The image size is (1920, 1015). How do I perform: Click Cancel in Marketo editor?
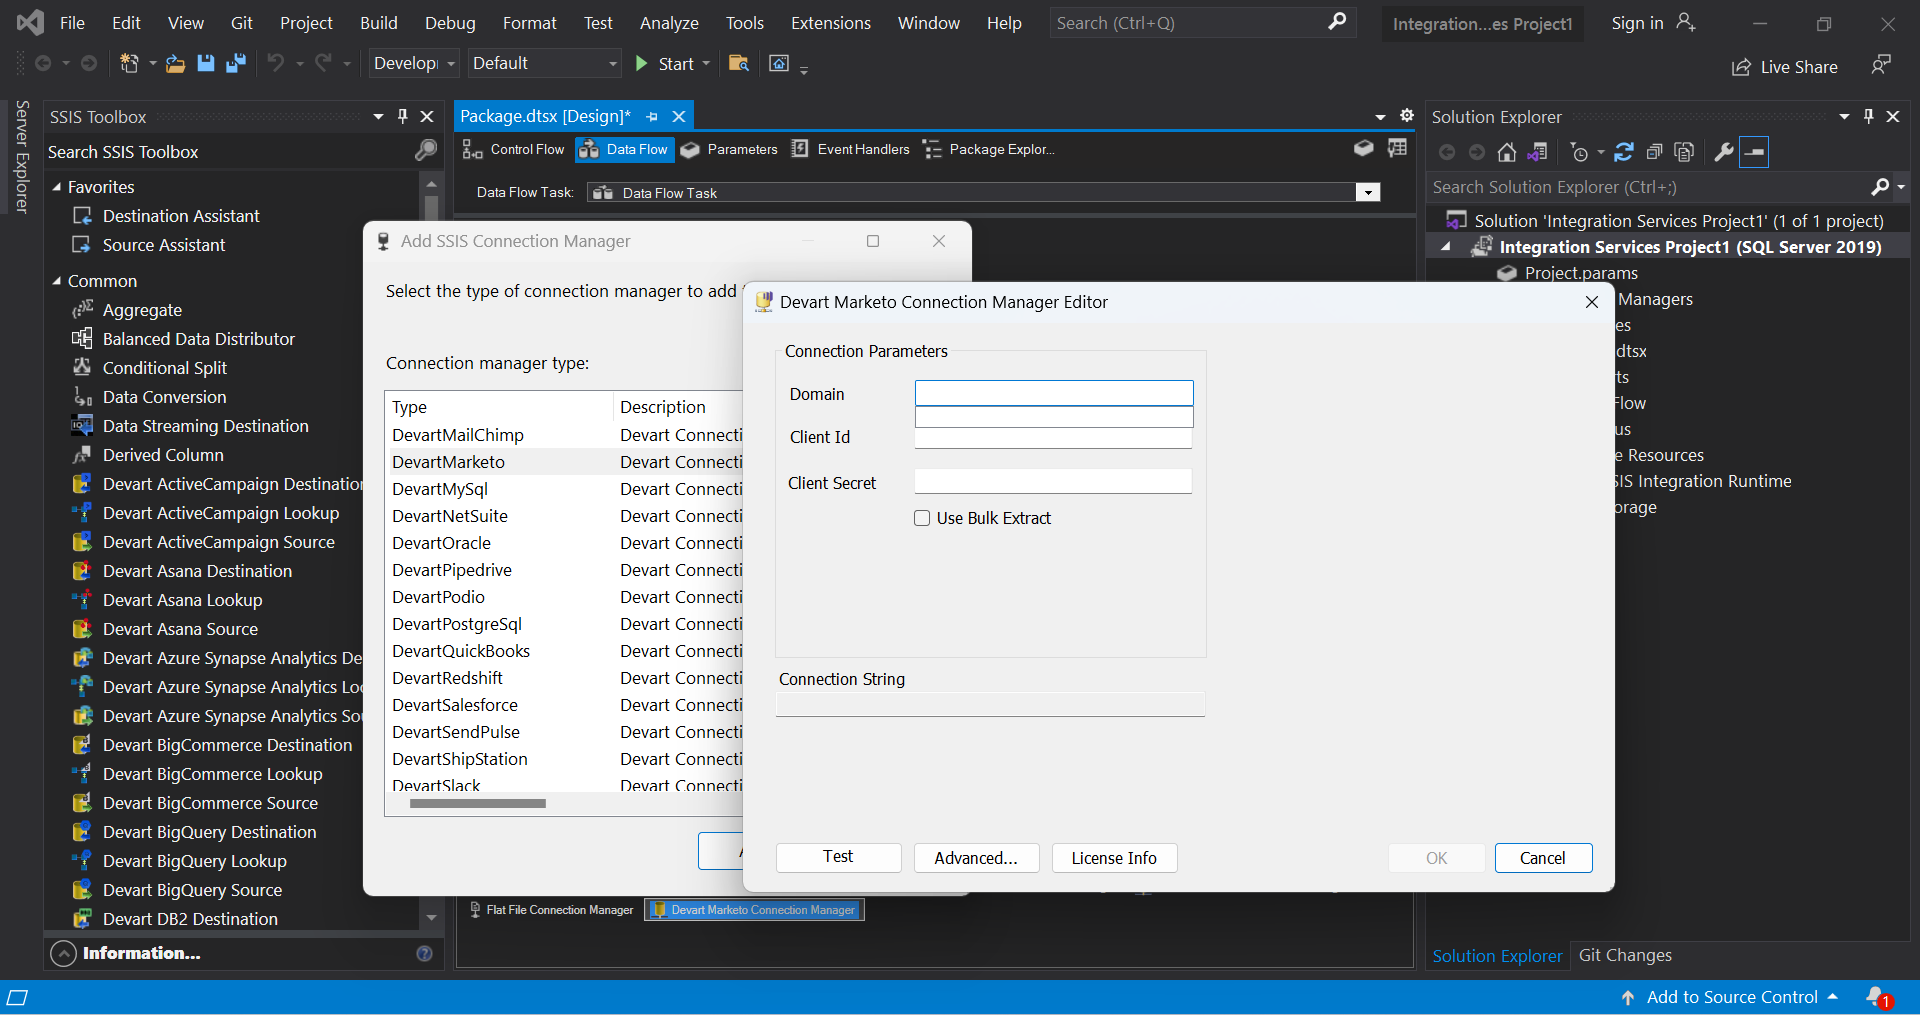pyautogui.click(x=1543, y=857)
